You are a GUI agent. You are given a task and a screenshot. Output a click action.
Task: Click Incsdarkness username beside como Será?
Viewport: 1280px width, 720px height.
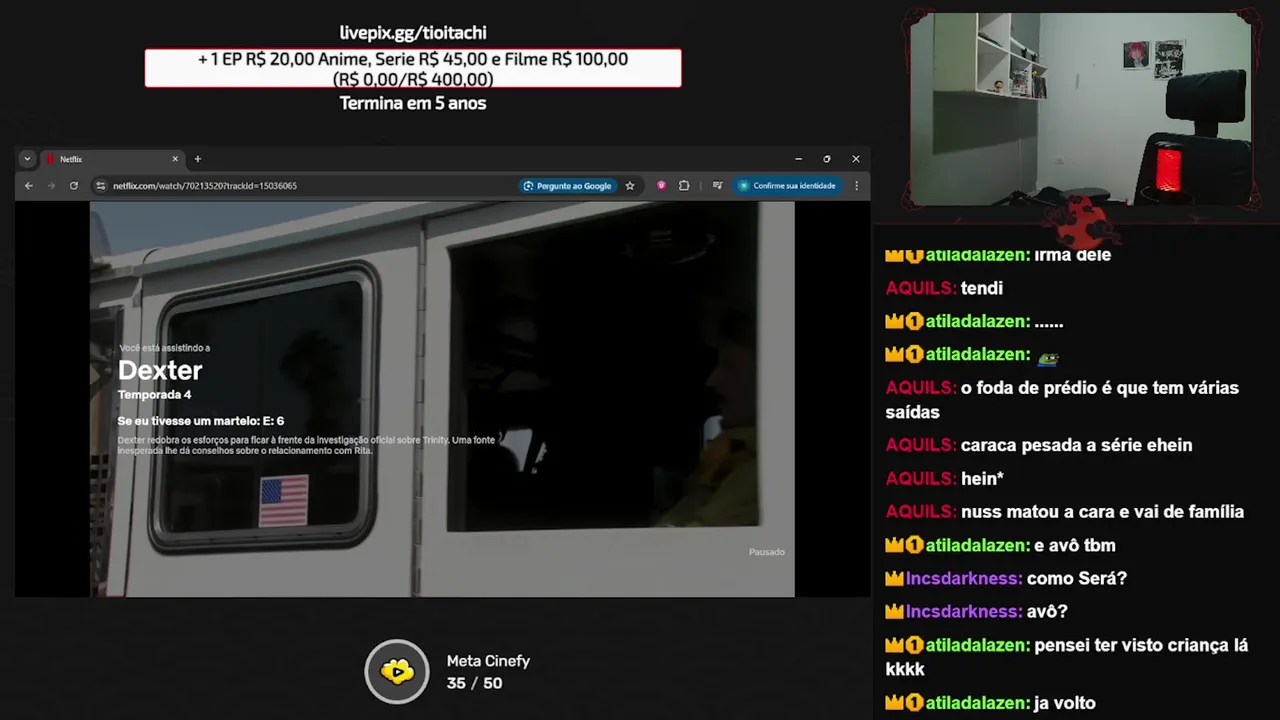964,578
